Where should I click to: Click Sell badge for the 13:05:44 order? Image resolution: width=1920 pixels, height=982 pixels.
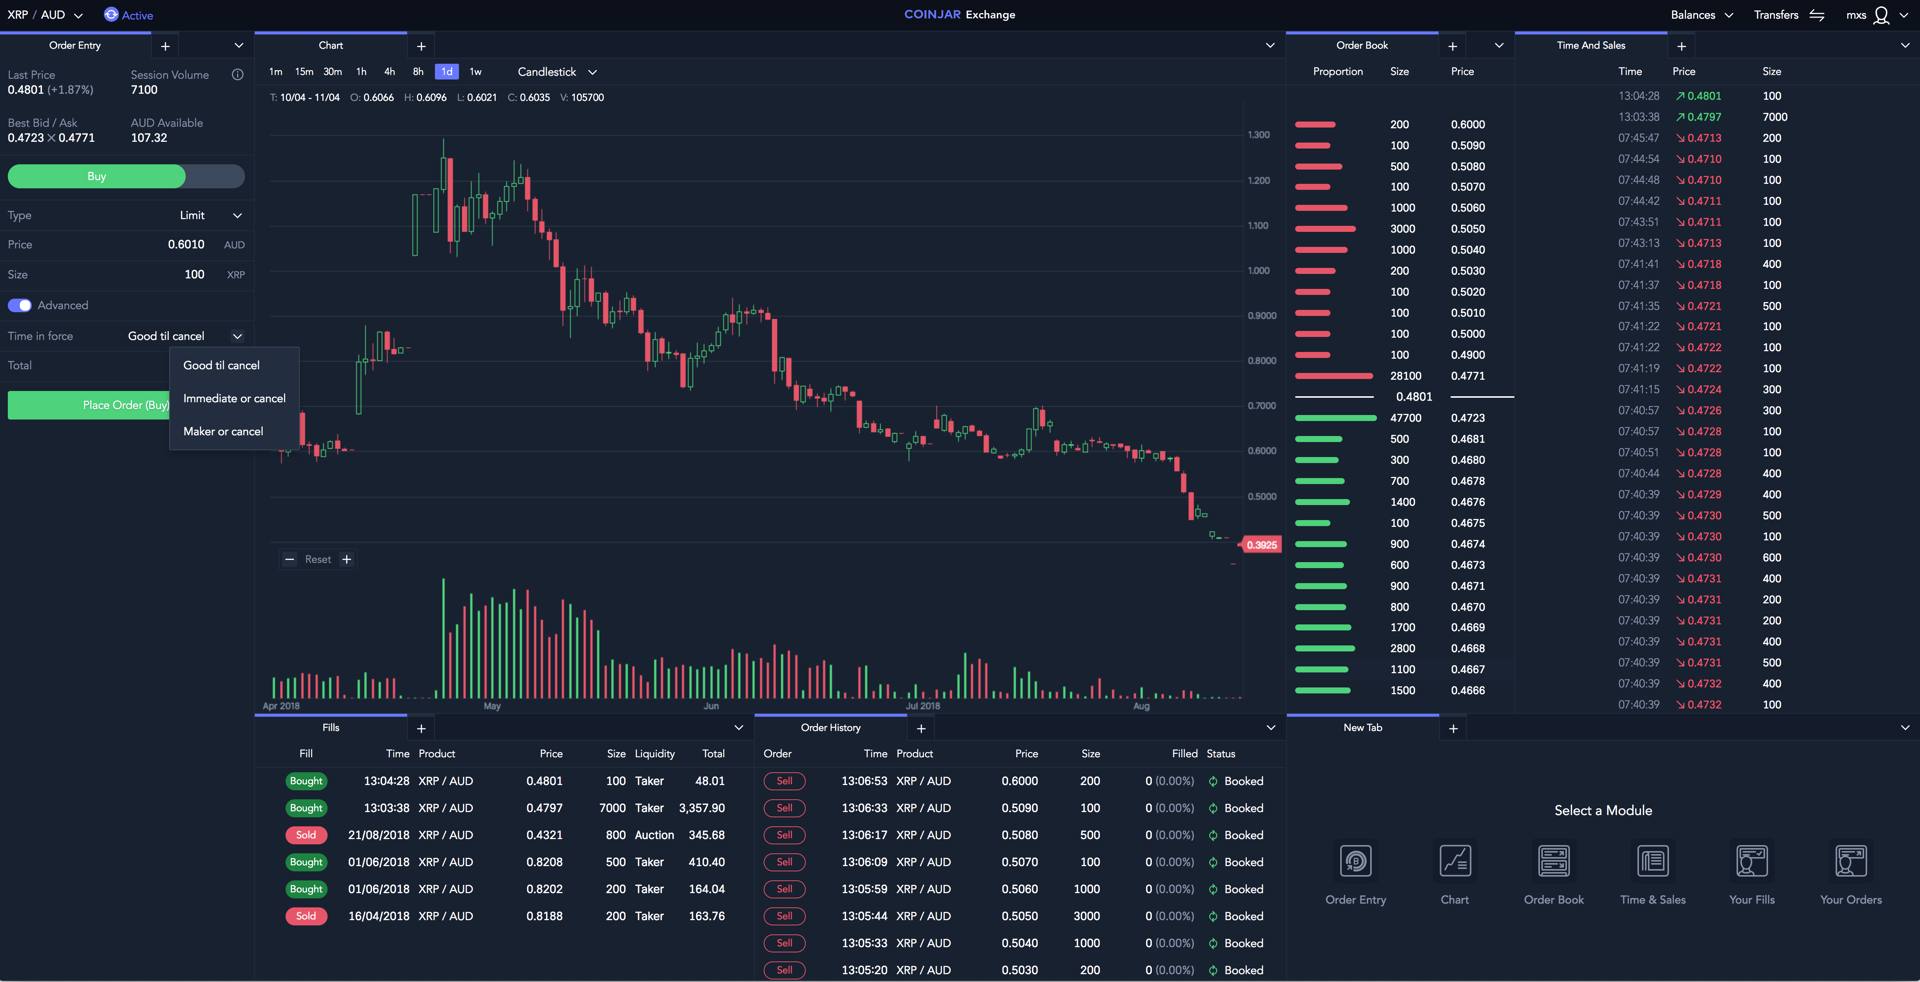point(785,917)
